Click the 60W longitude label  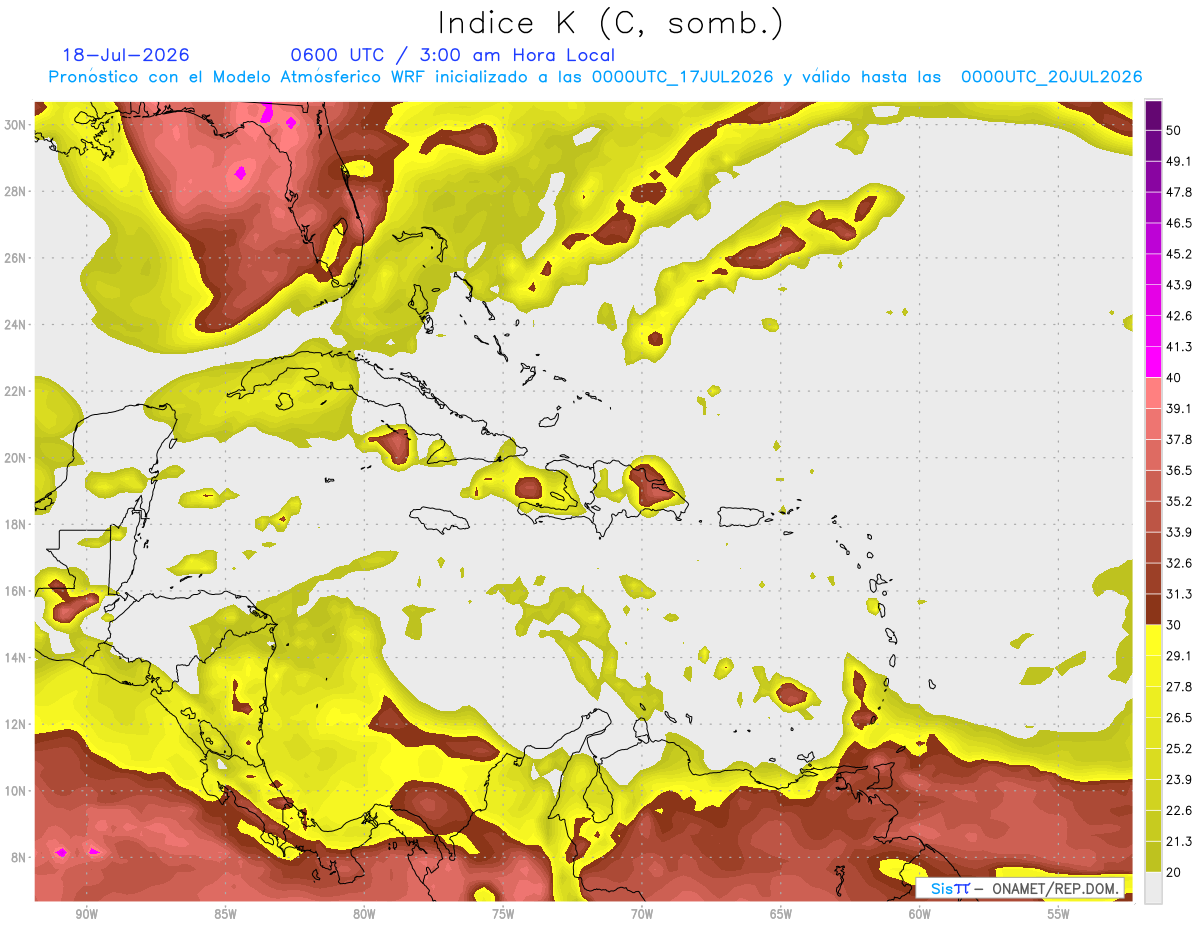coord(920,915)
